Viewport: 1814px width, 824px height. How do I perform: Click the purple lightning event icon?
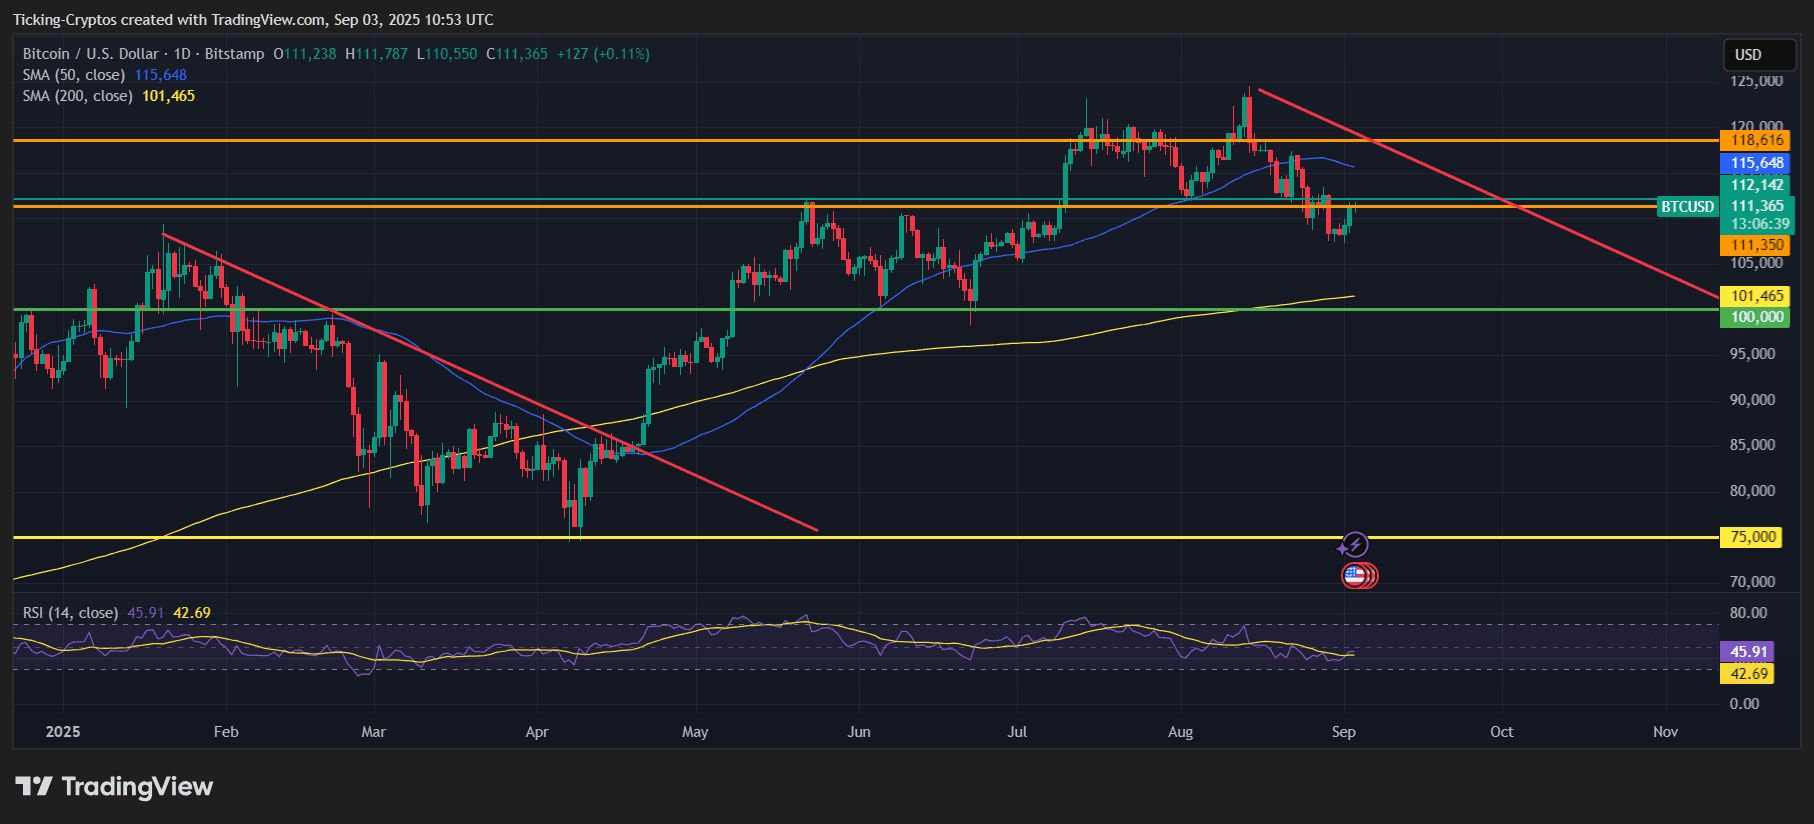[1354, 544]
